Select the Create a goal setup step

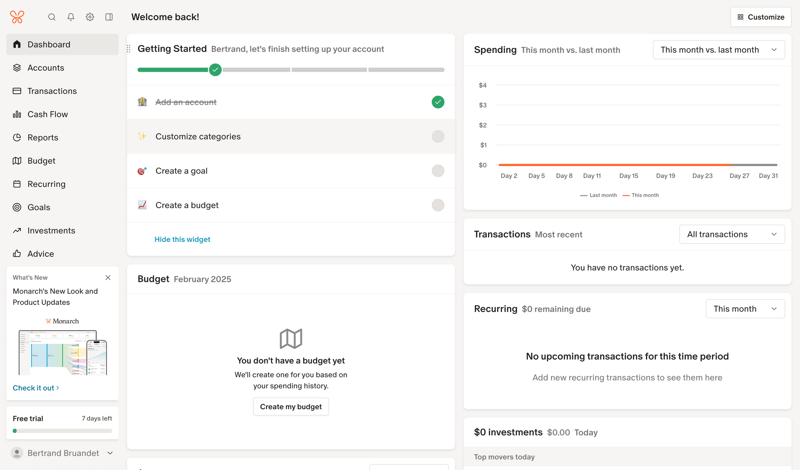(x=291, y=170)
